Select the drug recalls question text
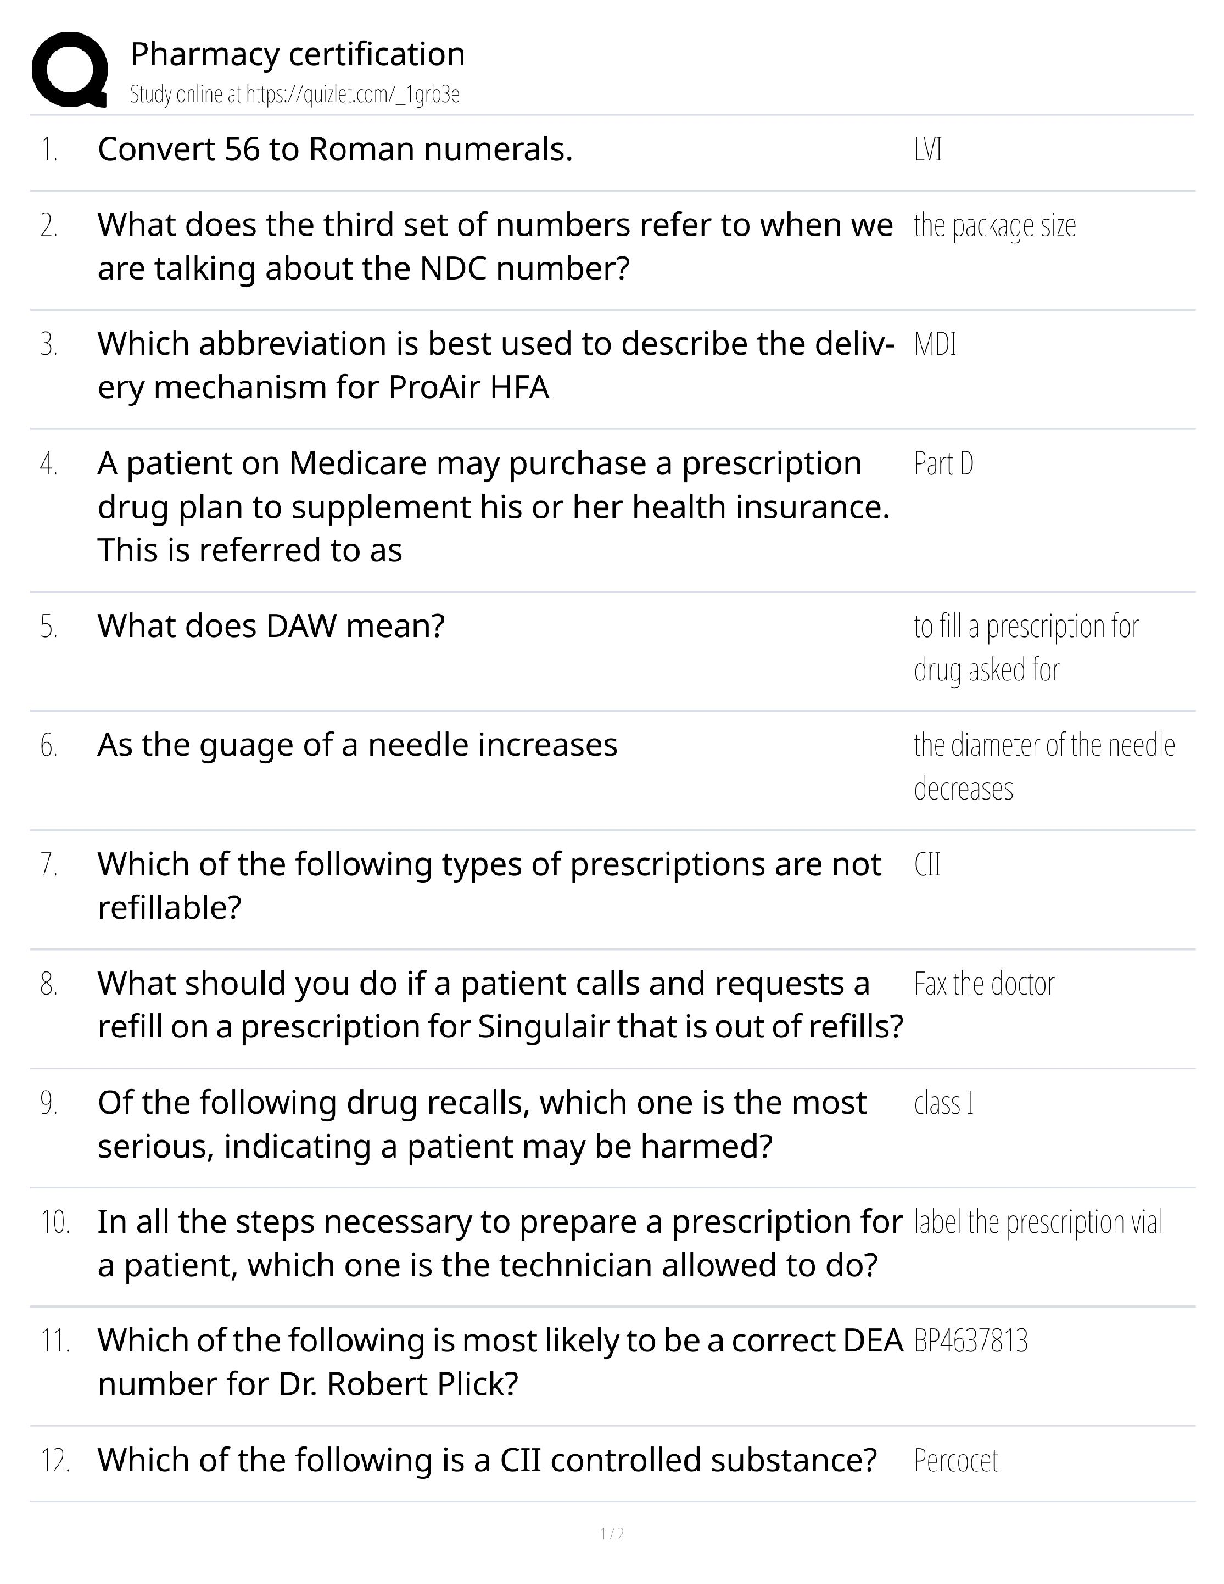This screenshot has height=1584, width=1224. pyautogui.click(x=482, y=1124)
